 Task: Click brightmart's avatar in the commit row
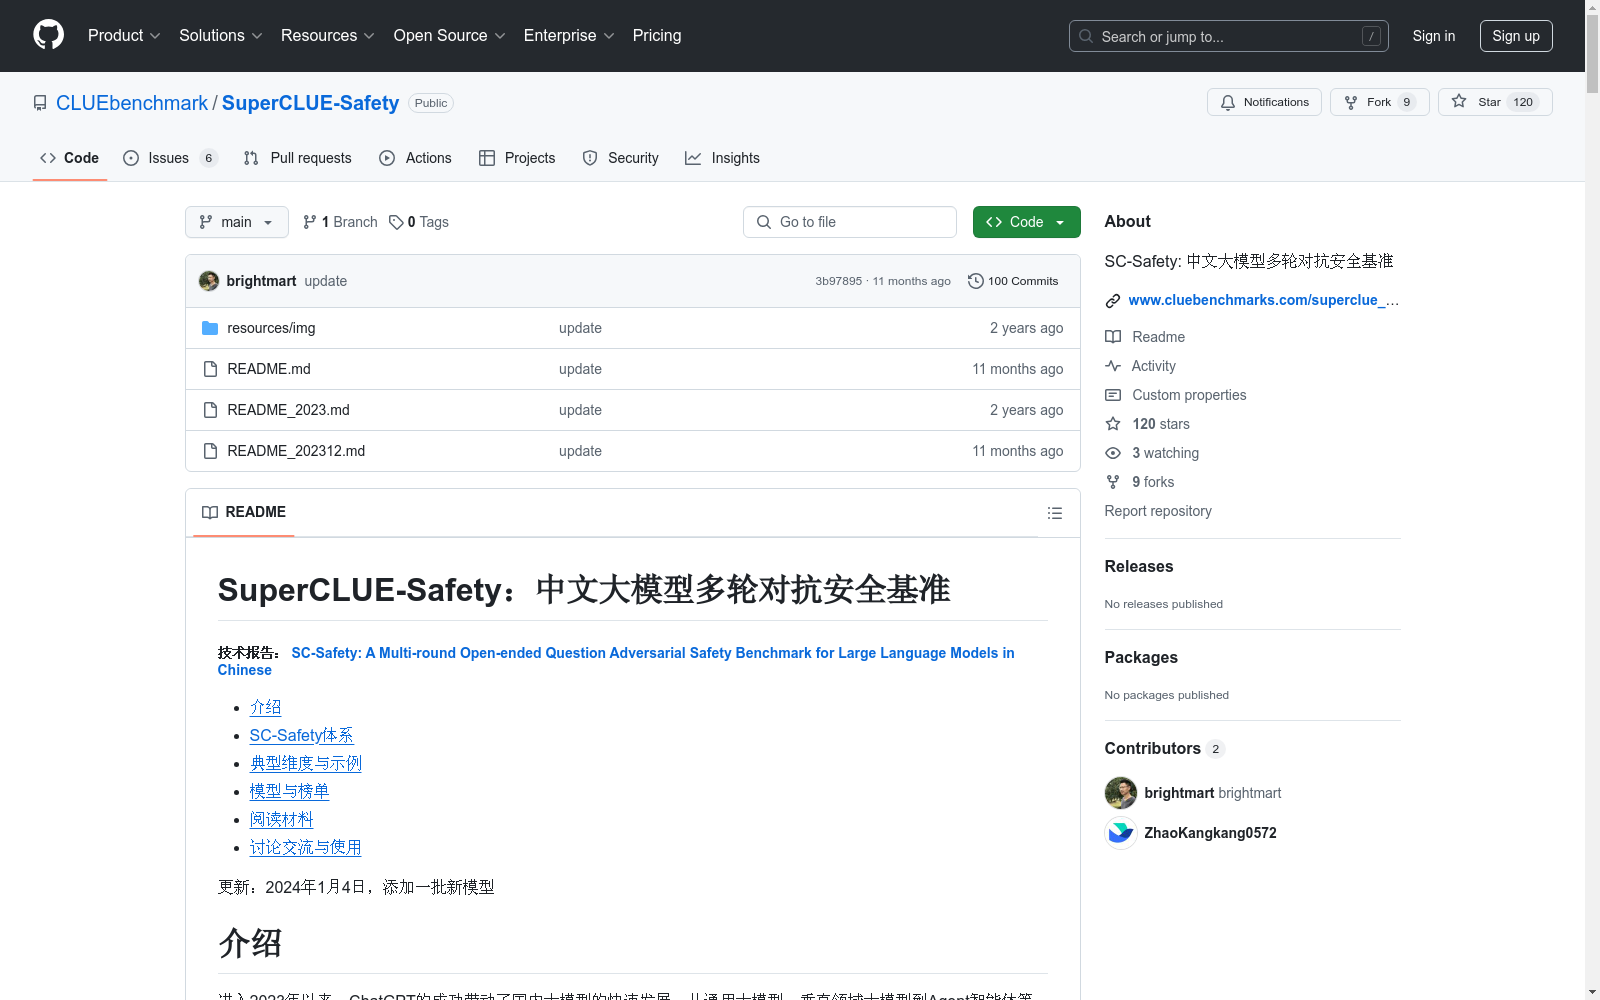point(209,281)
